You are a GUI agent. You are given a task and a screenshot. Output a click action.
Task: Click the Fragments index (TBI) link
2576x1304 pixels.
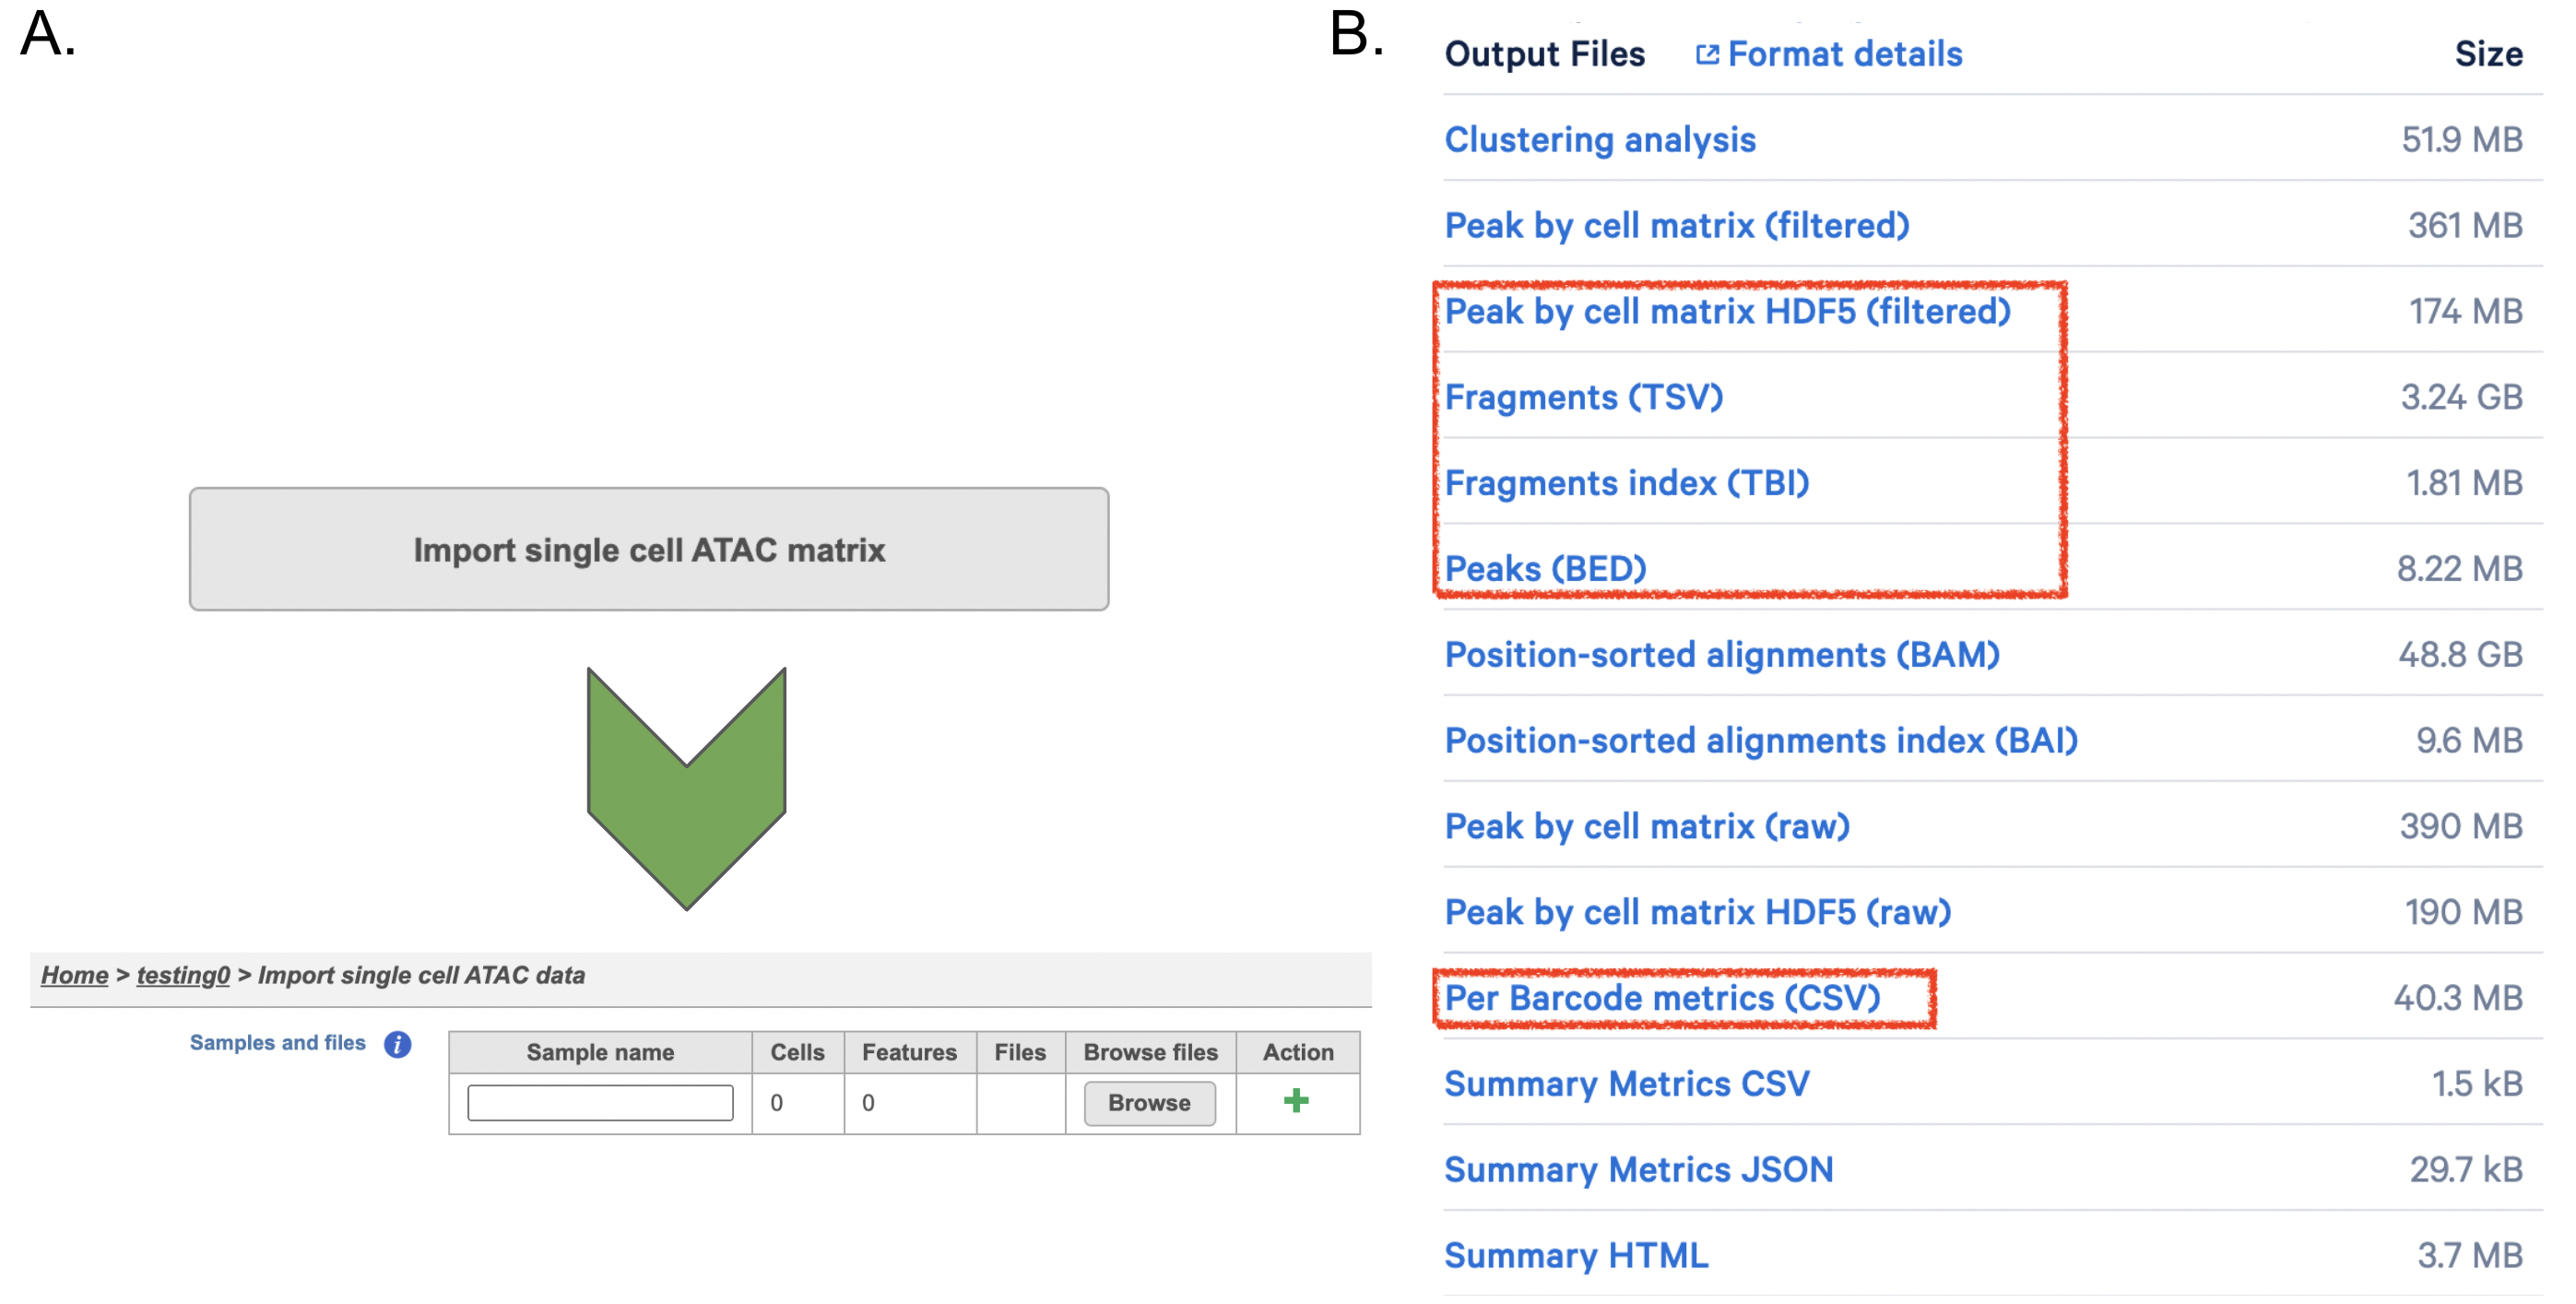click(1626, 483)
